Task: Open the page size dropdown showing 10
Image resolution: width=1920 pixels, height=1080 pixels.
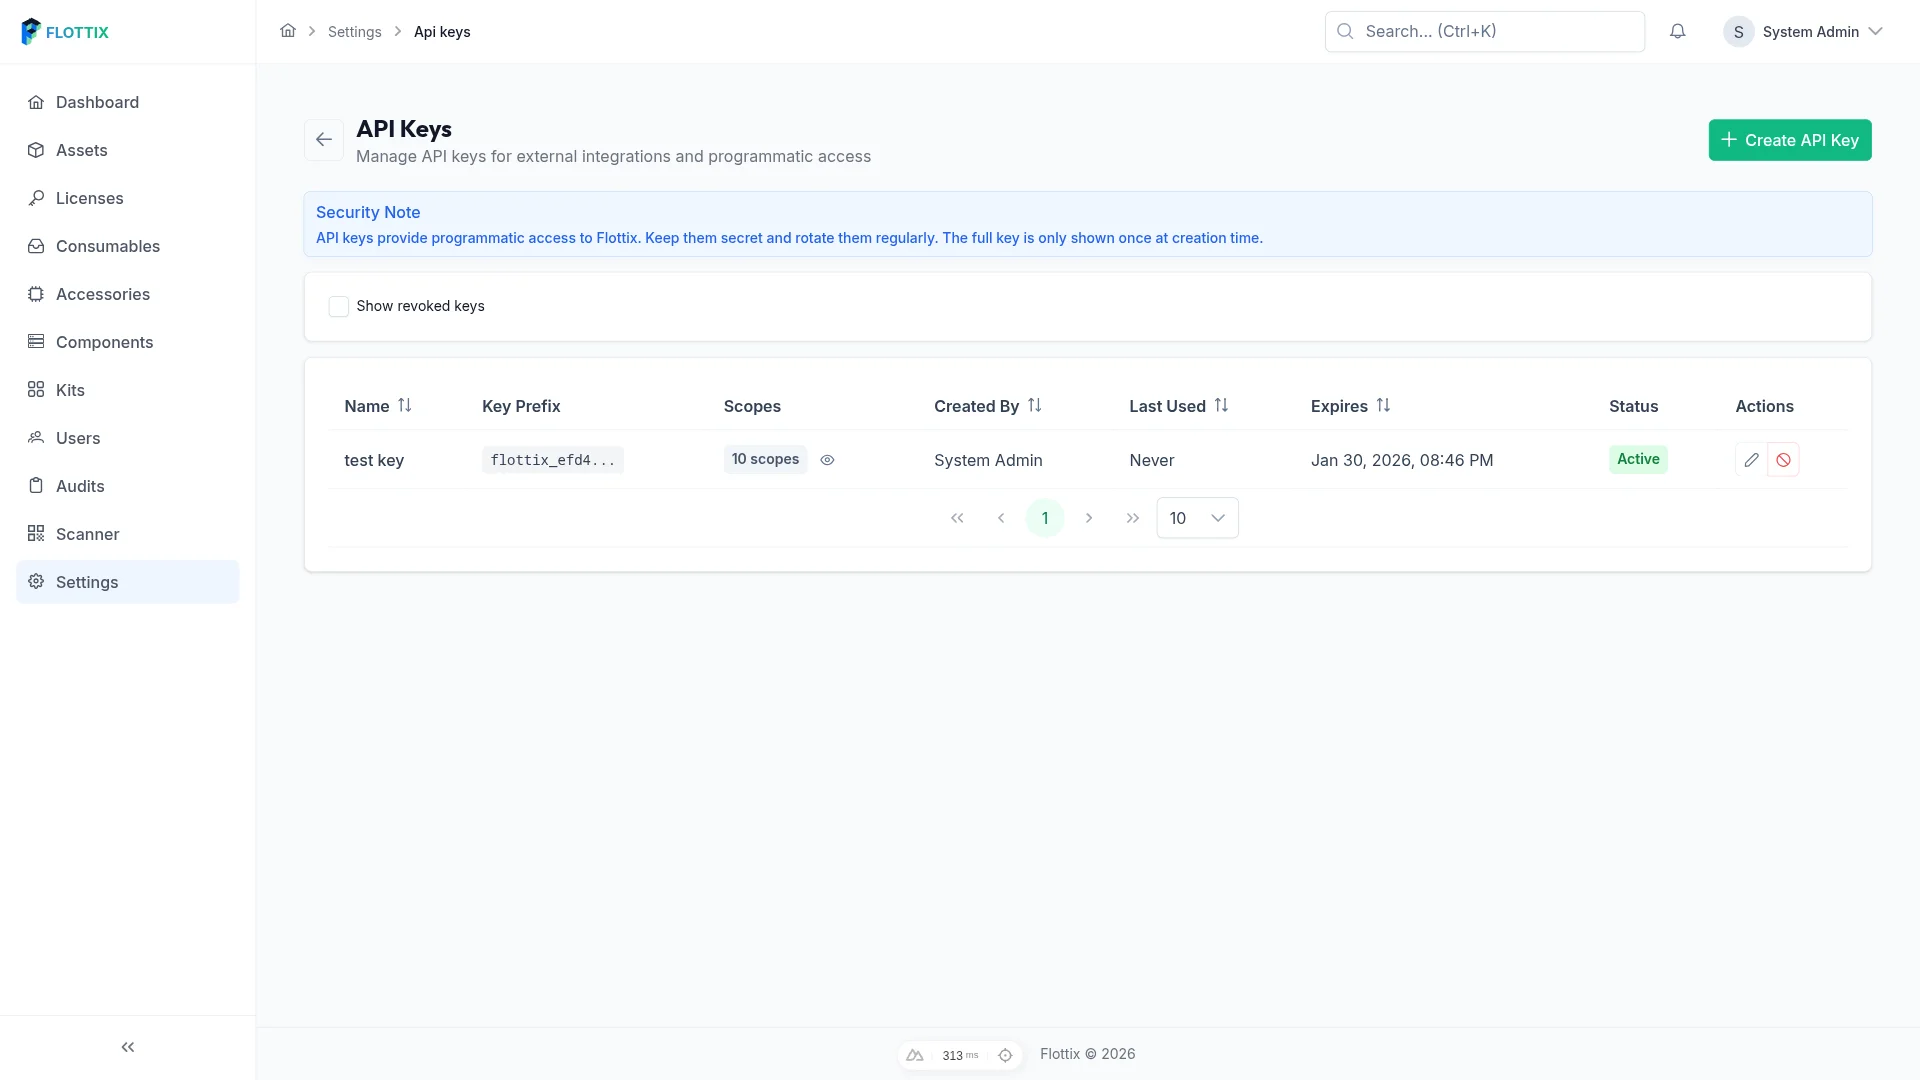Action: pyautogui.click(x=1197, y=518)
